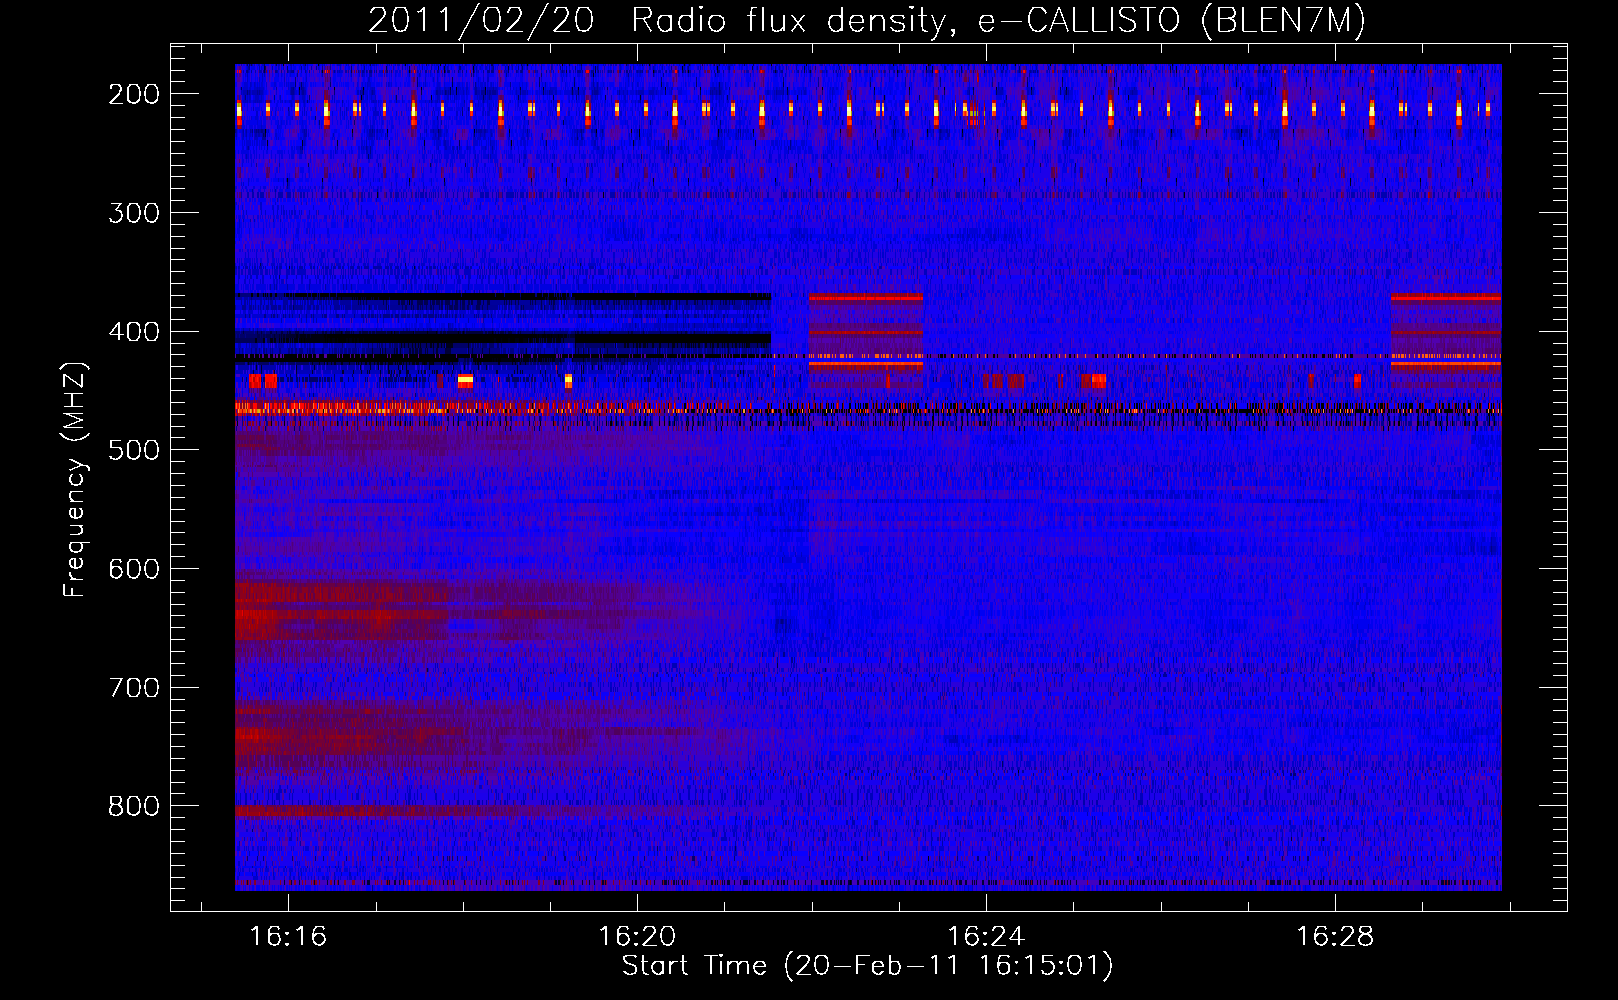Click the 16:28 time tick label
Image resolution: width=1618 pixels, height=1000 pixels.
coord(1335,937)
